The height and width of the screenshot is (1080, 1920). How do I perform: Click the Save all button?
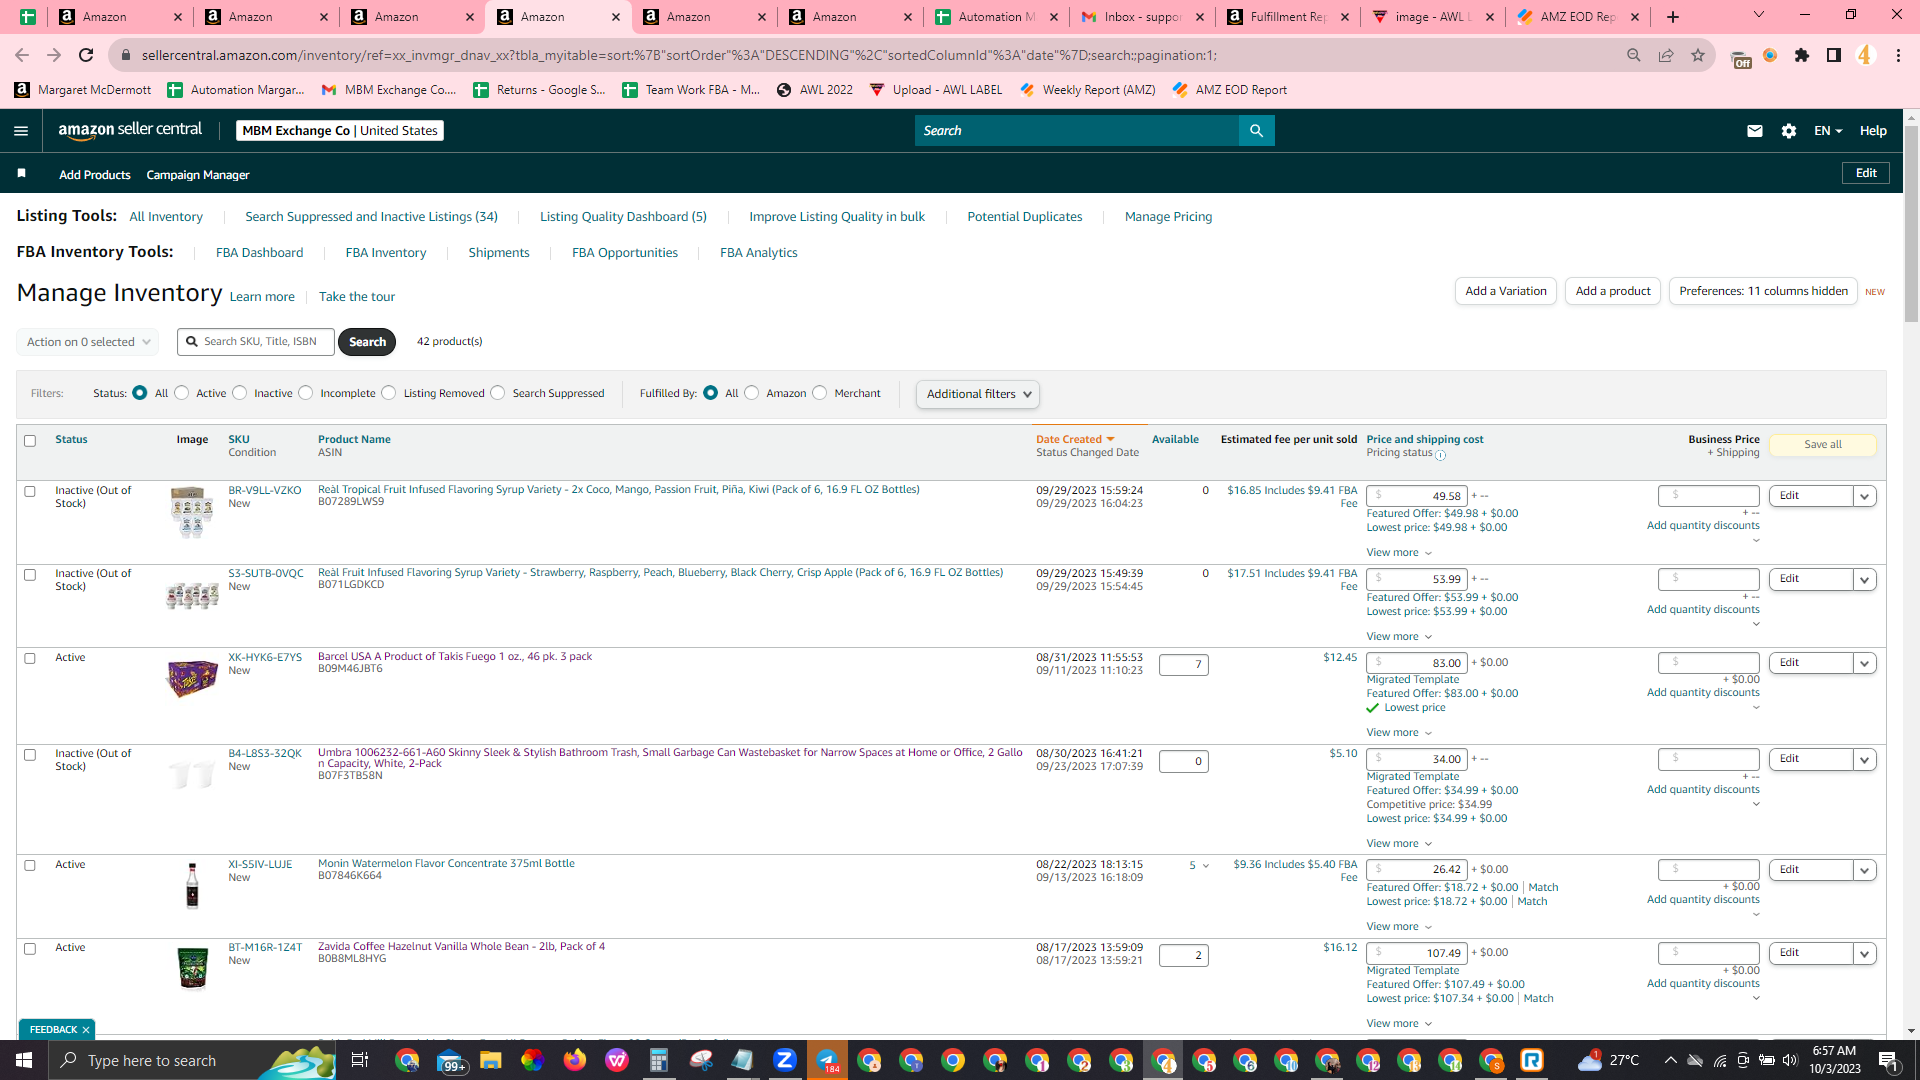(x=1822, y=445)
